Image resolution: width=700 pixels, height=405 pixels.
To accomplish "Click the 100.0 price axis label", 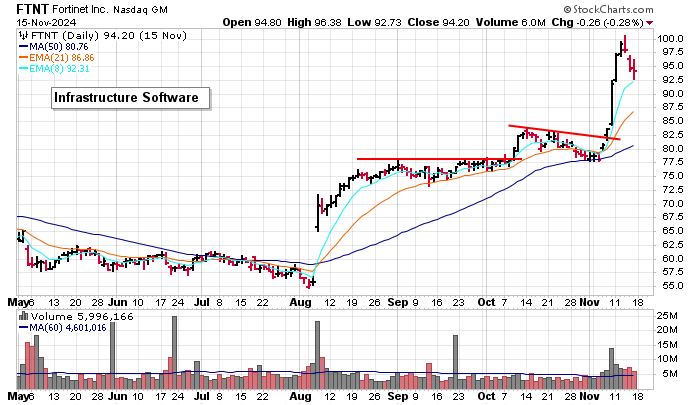I will click(x=670, y=39).
